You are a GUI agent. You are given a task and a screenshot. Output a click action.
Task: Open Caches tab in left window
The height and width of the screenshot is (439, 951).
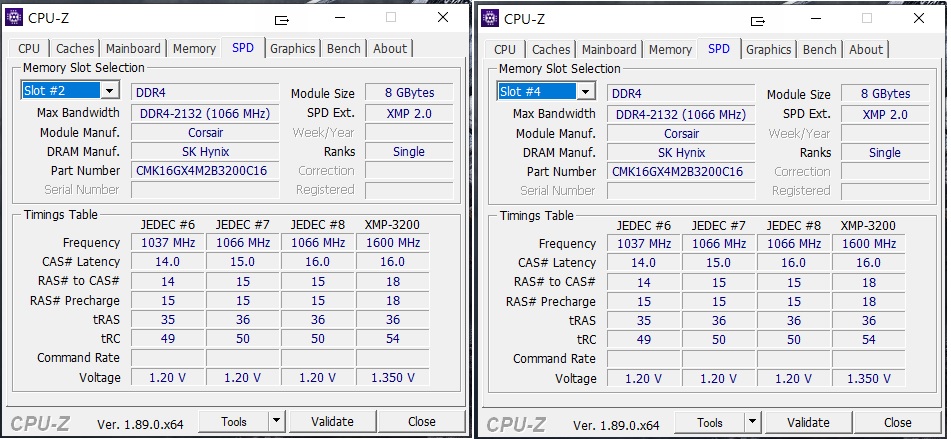75,49
